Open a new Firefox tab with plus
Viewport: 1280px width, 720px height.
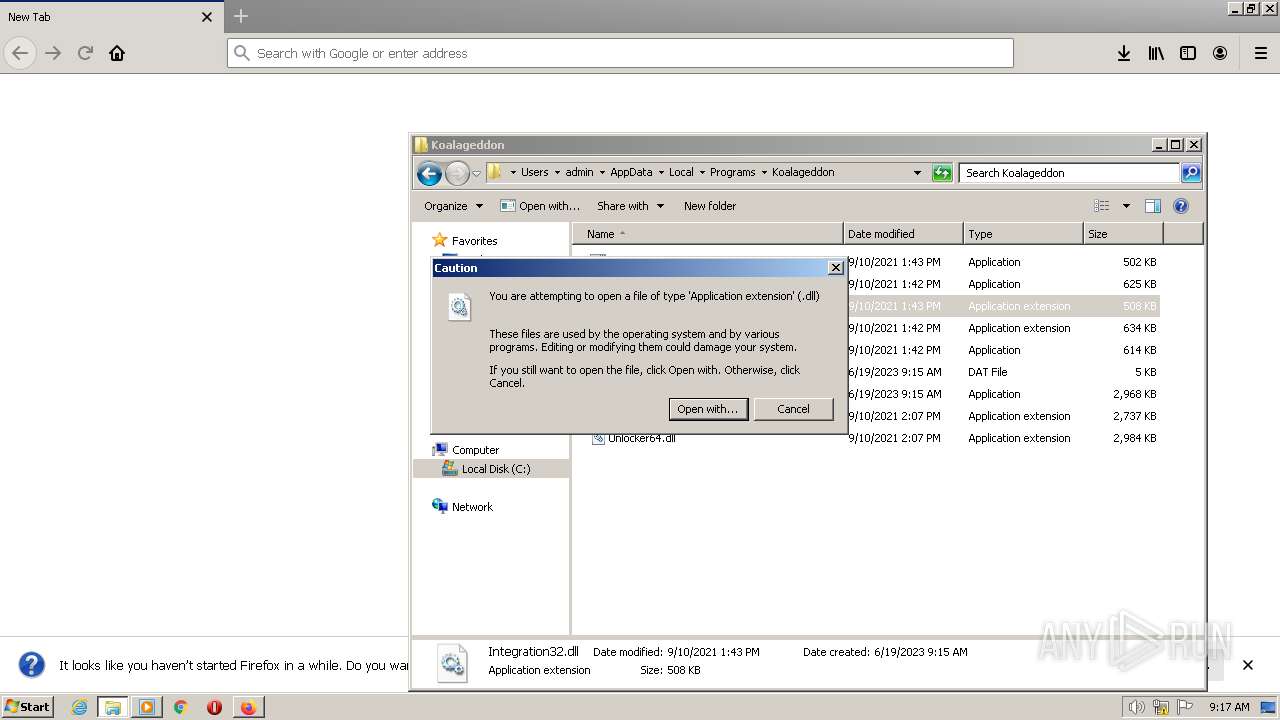(x=241, y=16)
